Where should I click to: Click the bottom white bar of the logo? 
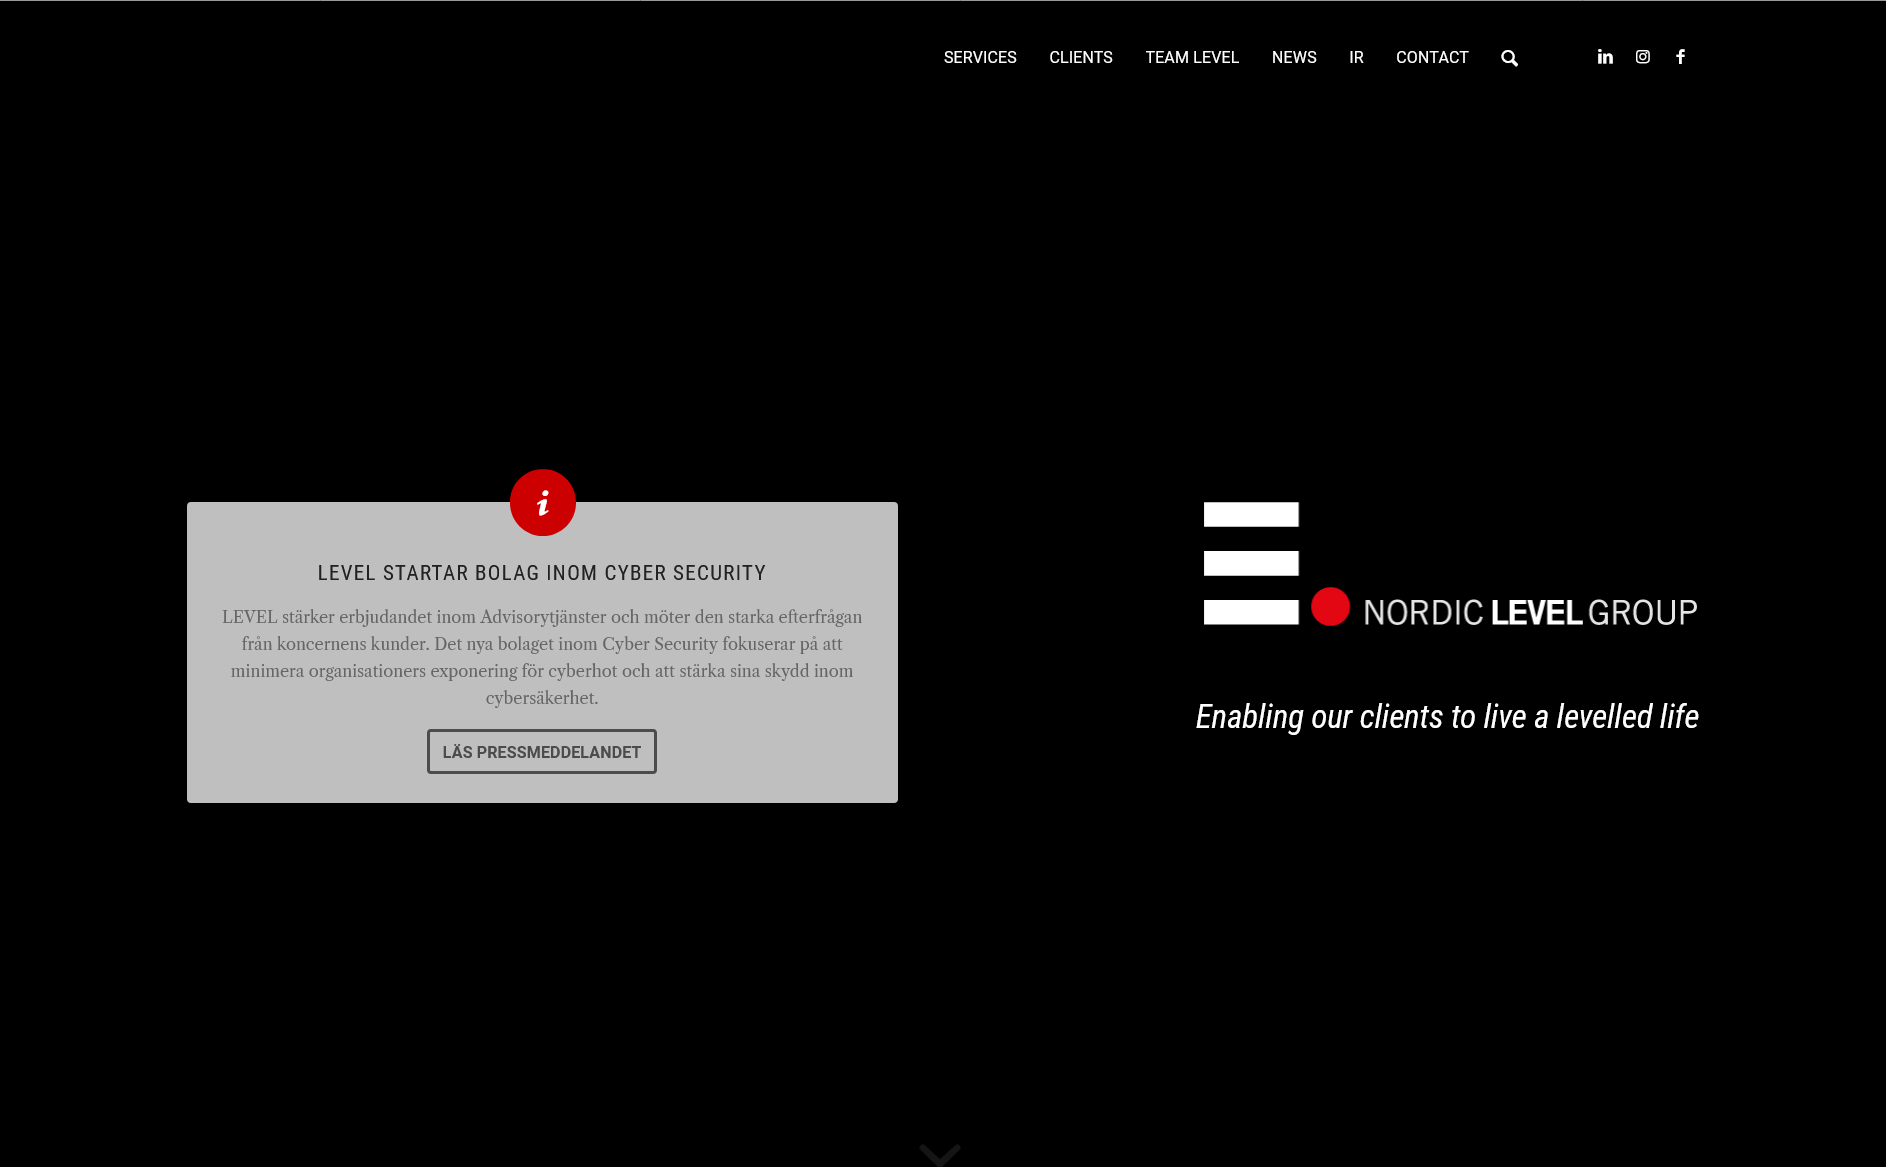[x=1251, y=612]
